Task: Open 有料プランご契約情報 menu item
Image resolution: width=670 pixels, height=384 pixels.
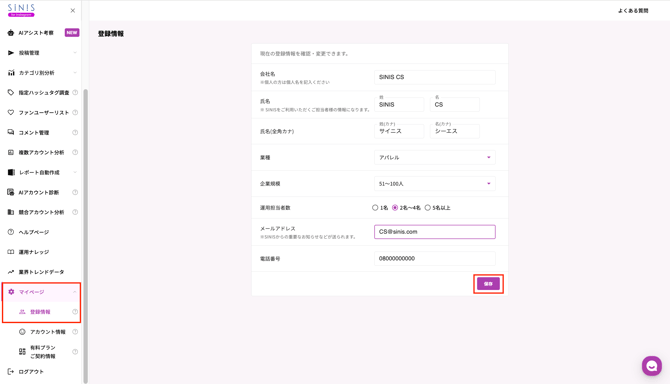Action: coord(43,352)
